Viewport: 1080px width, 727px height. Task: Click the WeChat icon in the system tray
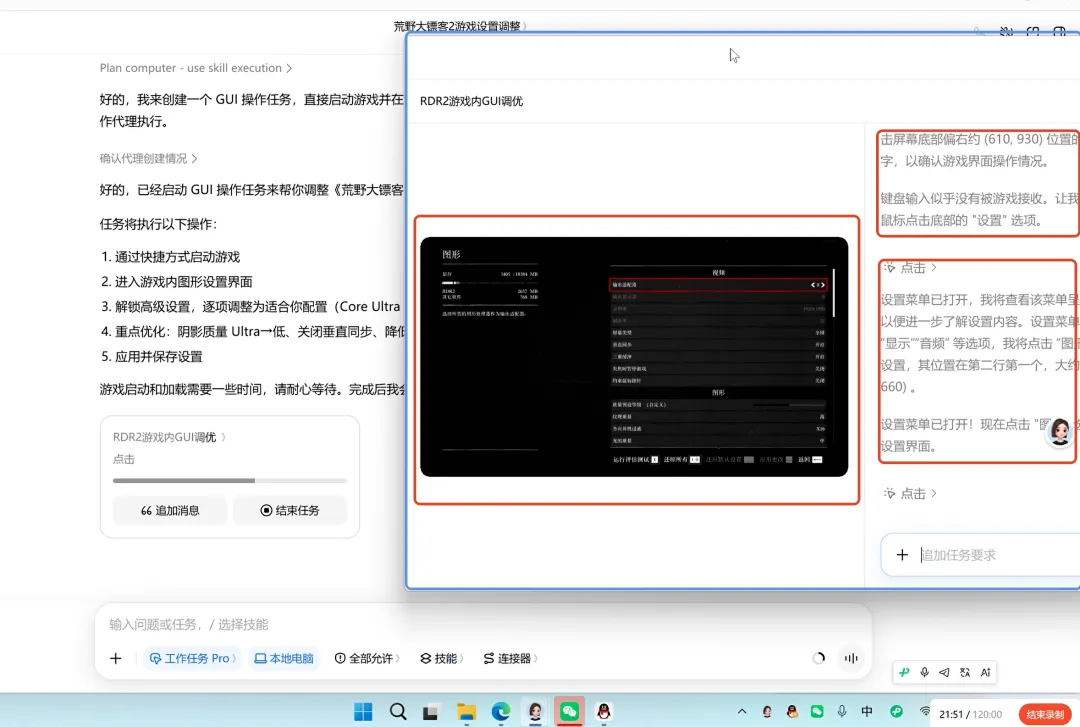tap(817, 711)
